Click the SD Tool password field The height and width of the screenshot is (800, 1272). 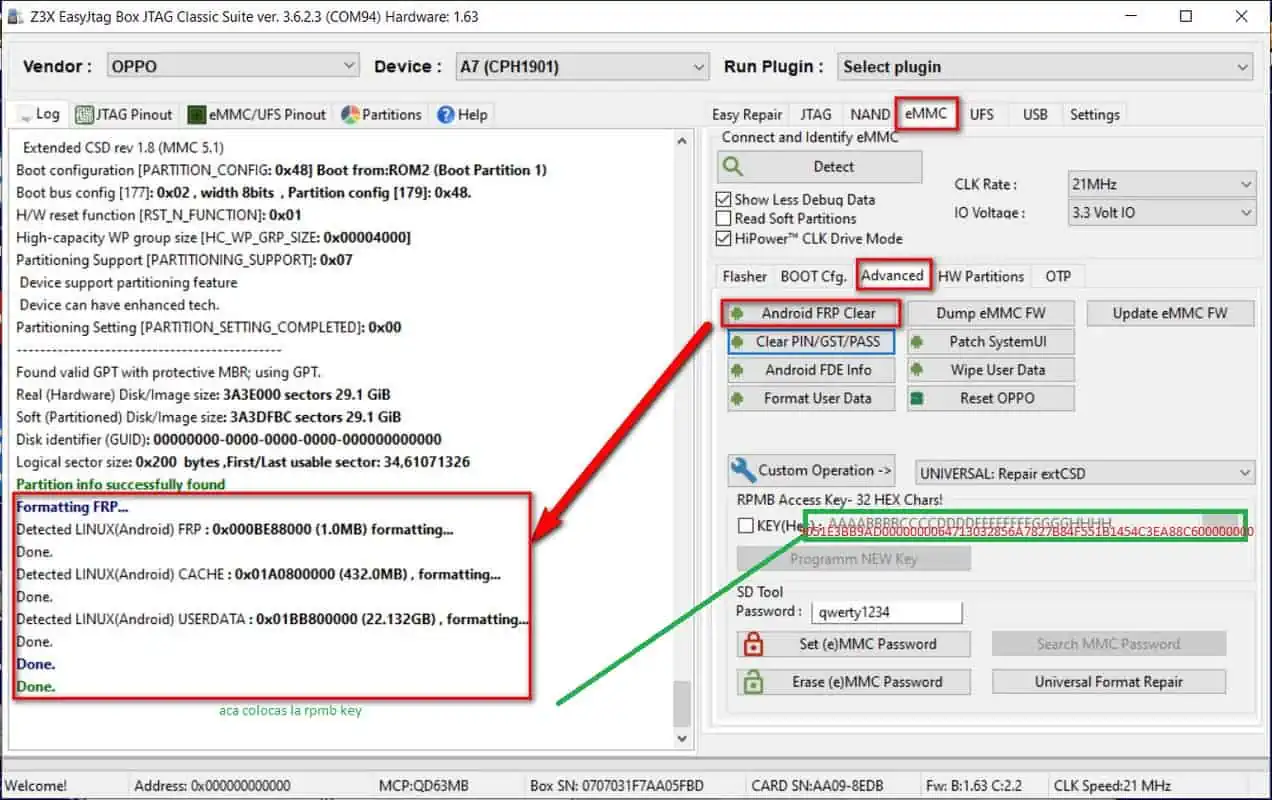coord(885,612)
